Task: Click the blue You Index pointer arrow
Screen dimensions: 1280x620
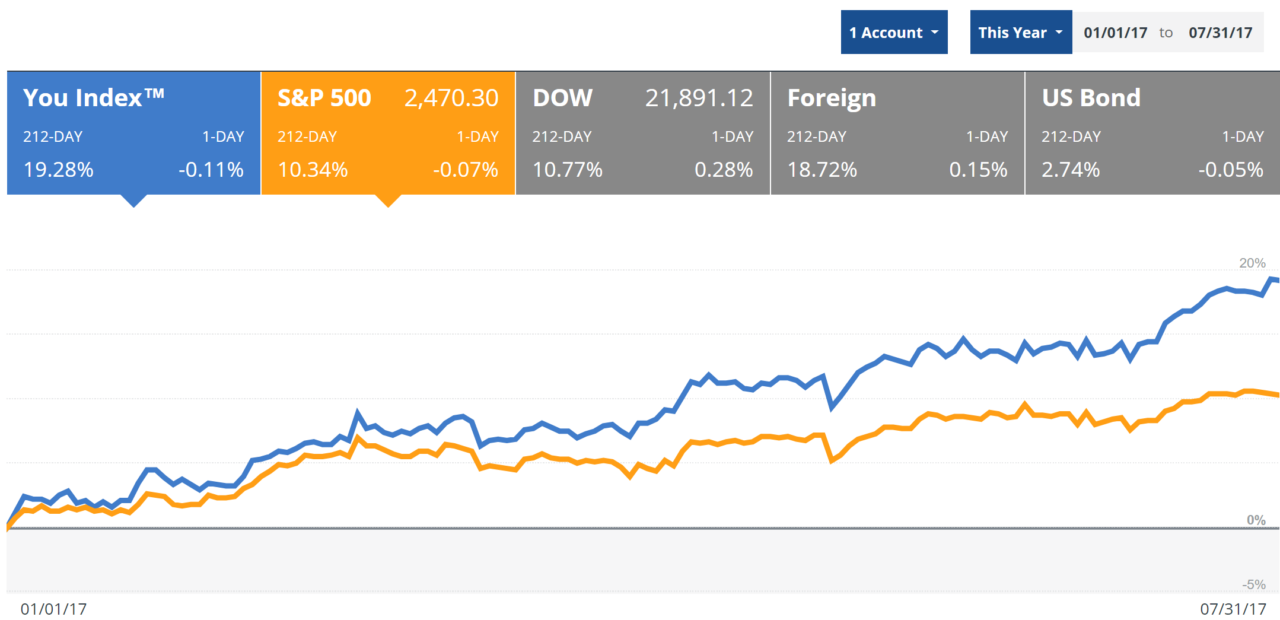Action: pos(133,200)
